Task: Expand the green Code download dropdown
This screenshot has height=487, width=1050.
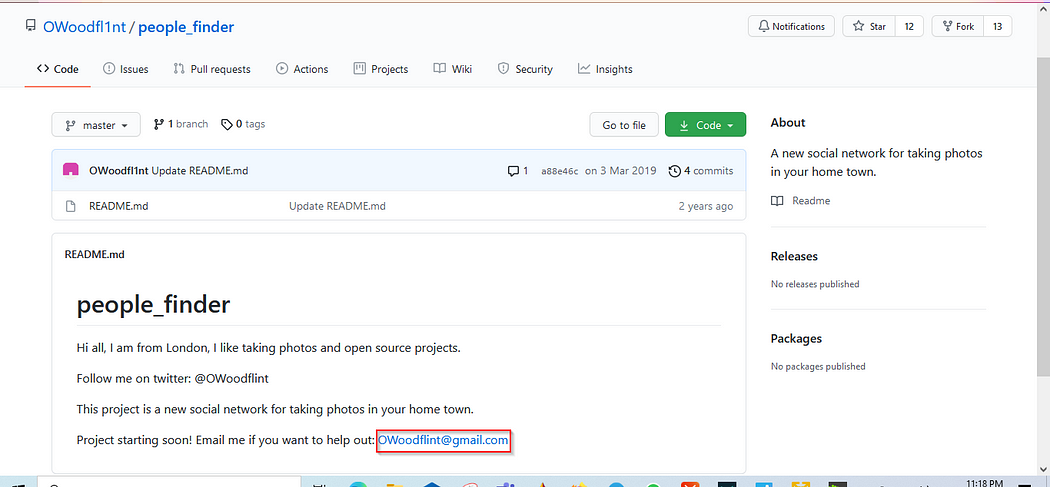Action: tap(705, 125)
